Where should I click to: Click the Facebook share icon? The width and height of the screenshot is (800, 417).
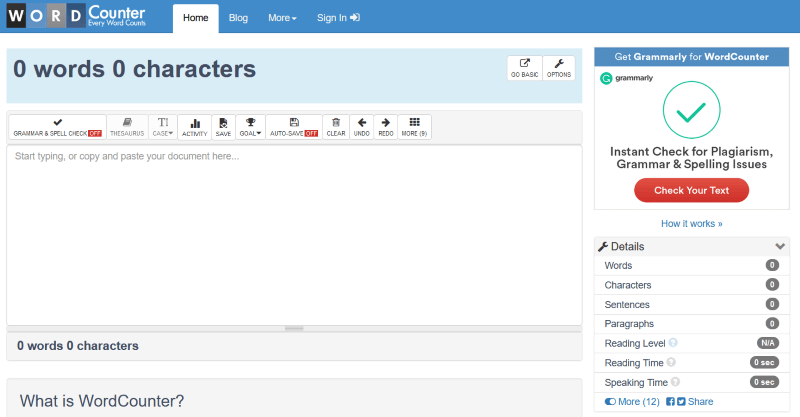[670, 402]
